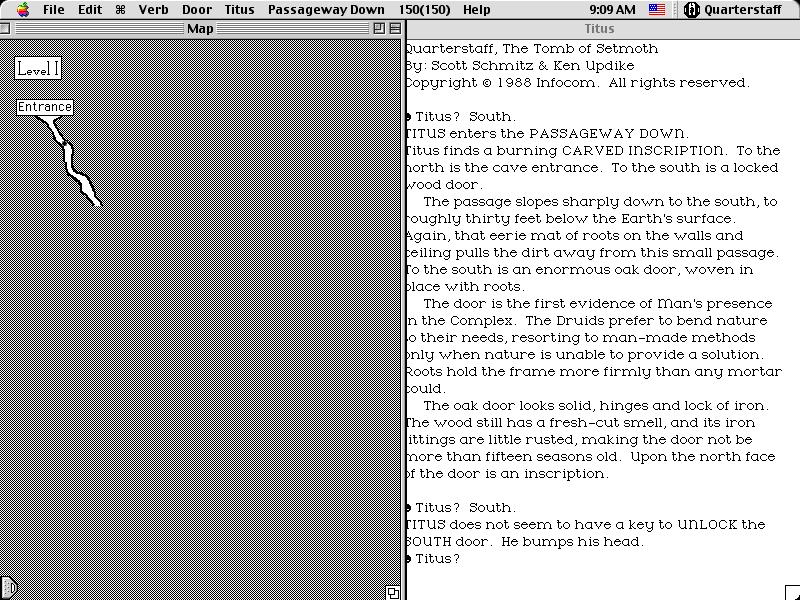Click the 9:09 AM menu bar clock
Image resolution: width=800 pixels, height=600 pixels.
612,9
